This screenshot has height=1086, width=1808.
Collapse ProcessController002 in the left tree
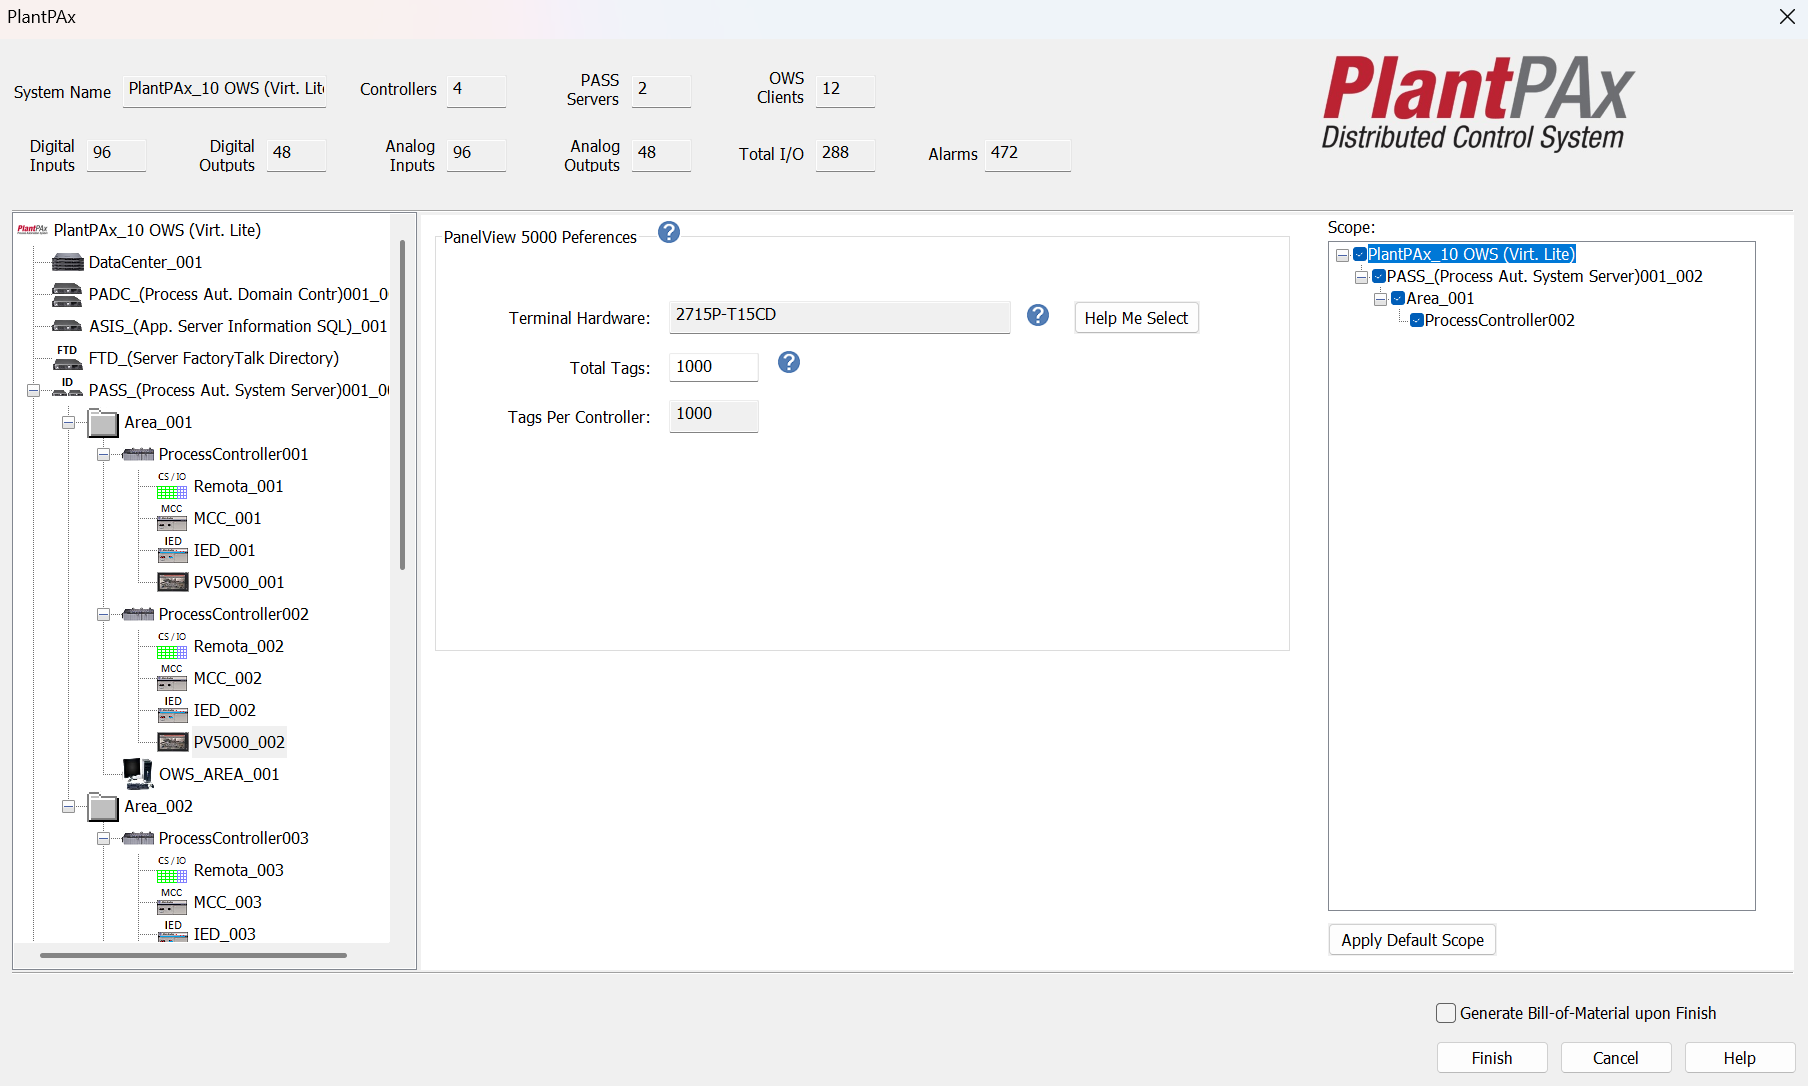(103, 614)
